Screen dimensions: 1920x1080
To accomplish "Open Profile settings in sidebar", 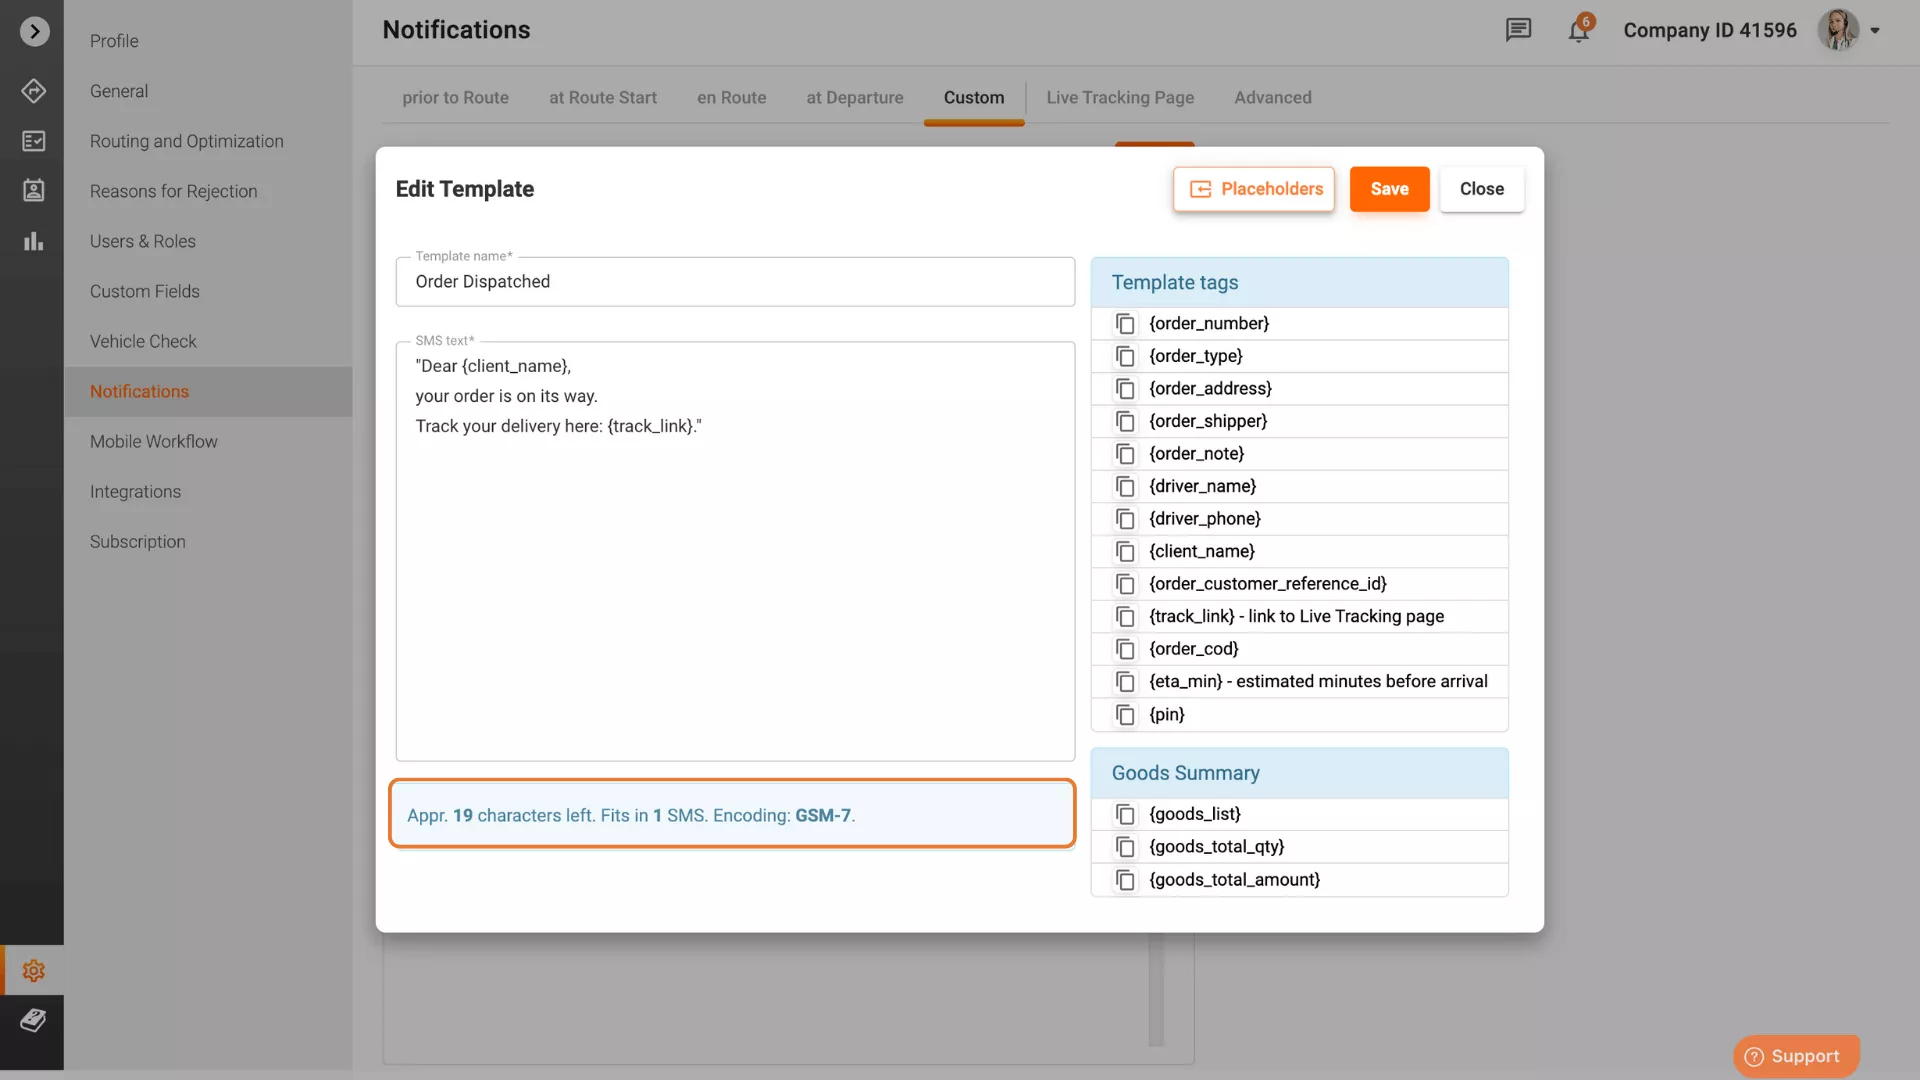I will click(x=114, y=41).
